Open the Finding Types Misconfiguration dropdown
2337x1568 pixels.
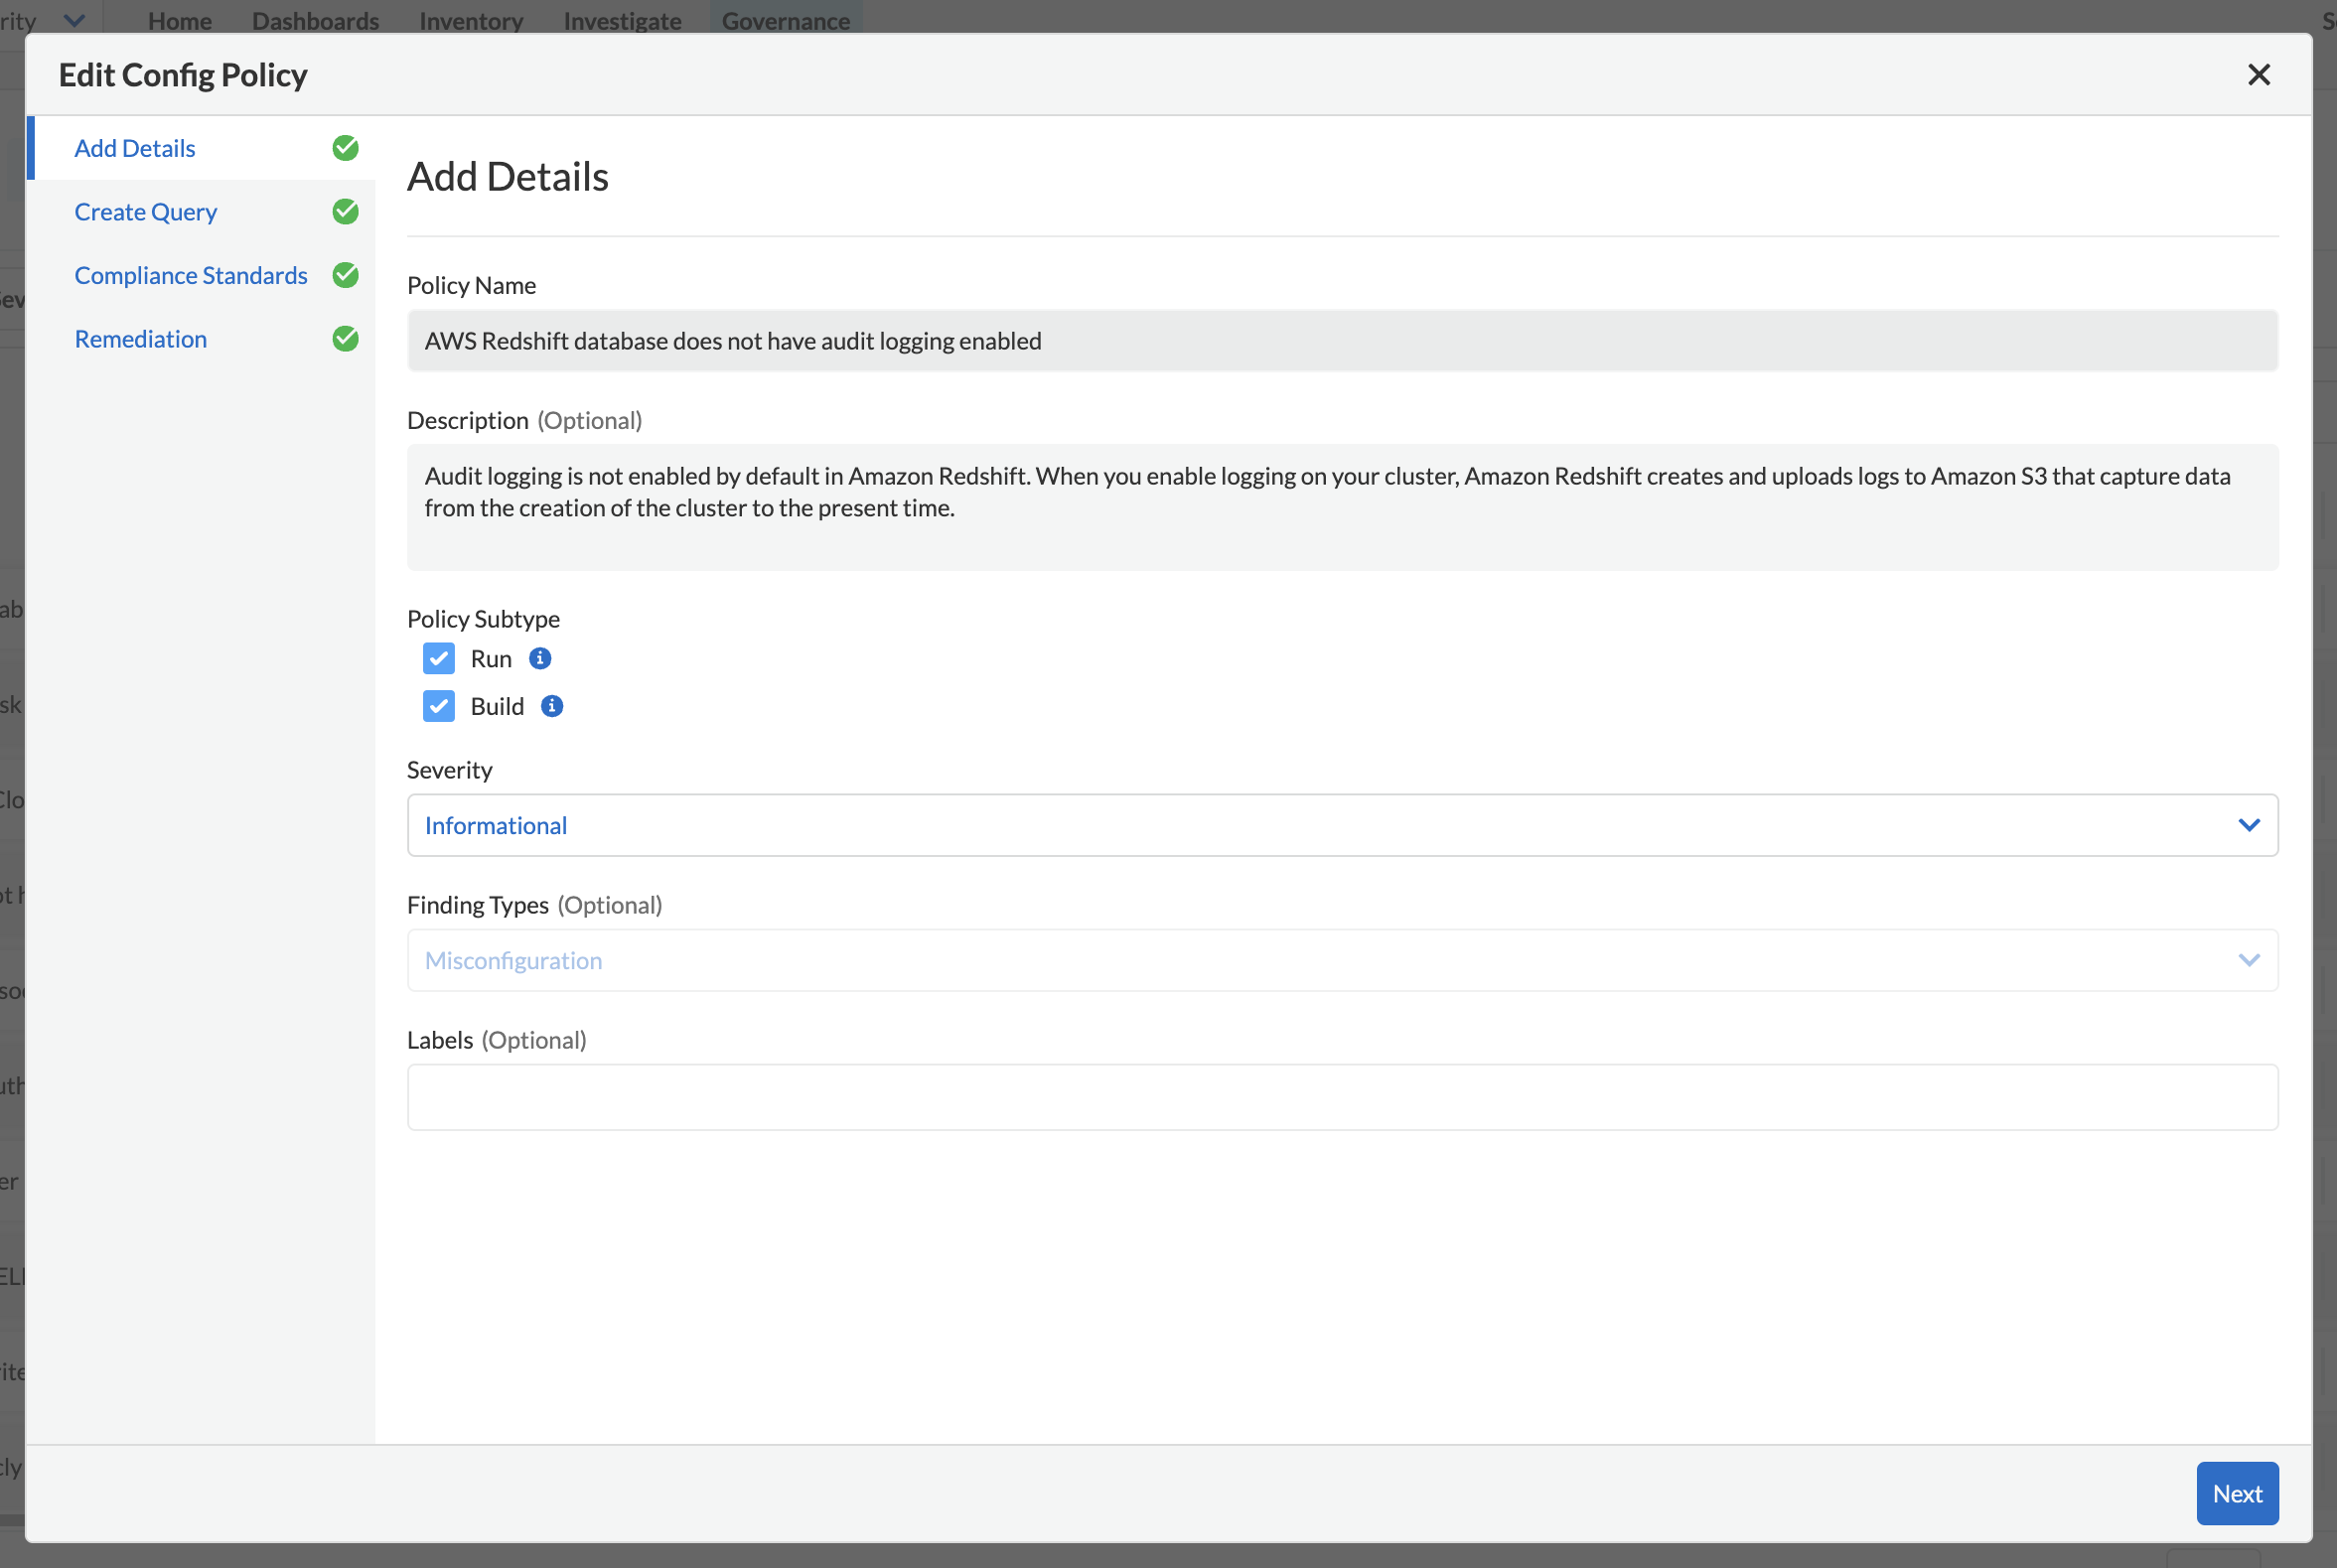[x=1340, y=960]
